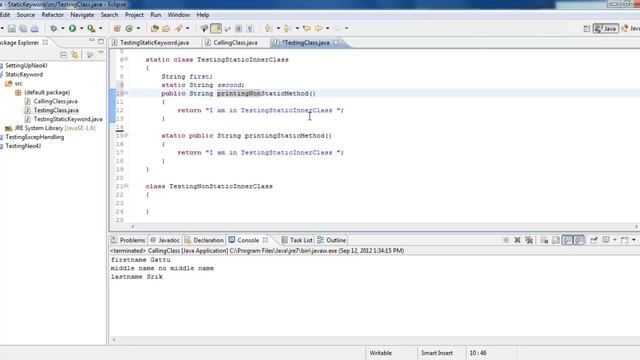Viewport: 640px width, 360px height.
Task: Open the Task List view tab
Action: click(297, 240)
